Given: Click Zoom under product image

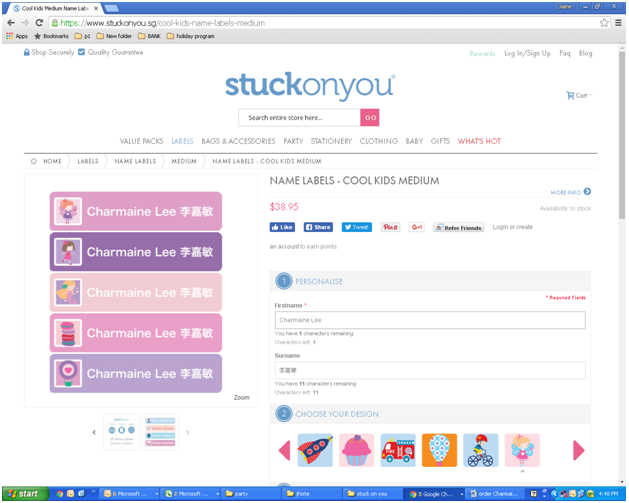Looking at the screenshot, I should click(241, 398).
